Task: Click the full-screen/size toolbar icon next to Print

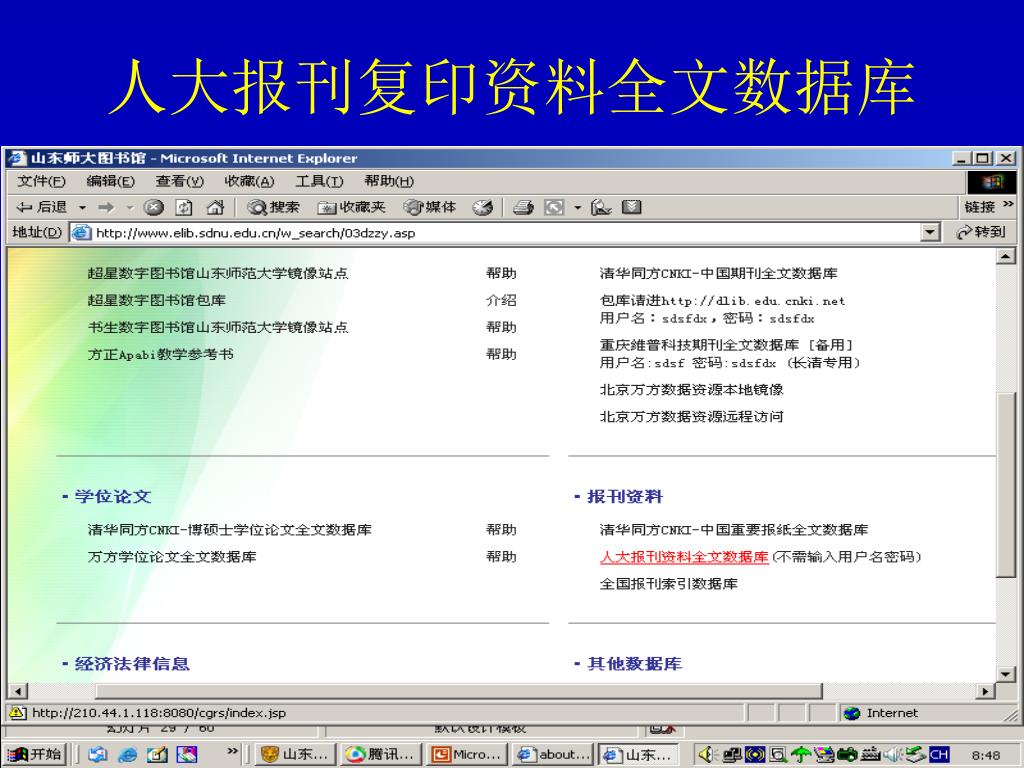Action: pyautogui.click(x=554, y=208)
